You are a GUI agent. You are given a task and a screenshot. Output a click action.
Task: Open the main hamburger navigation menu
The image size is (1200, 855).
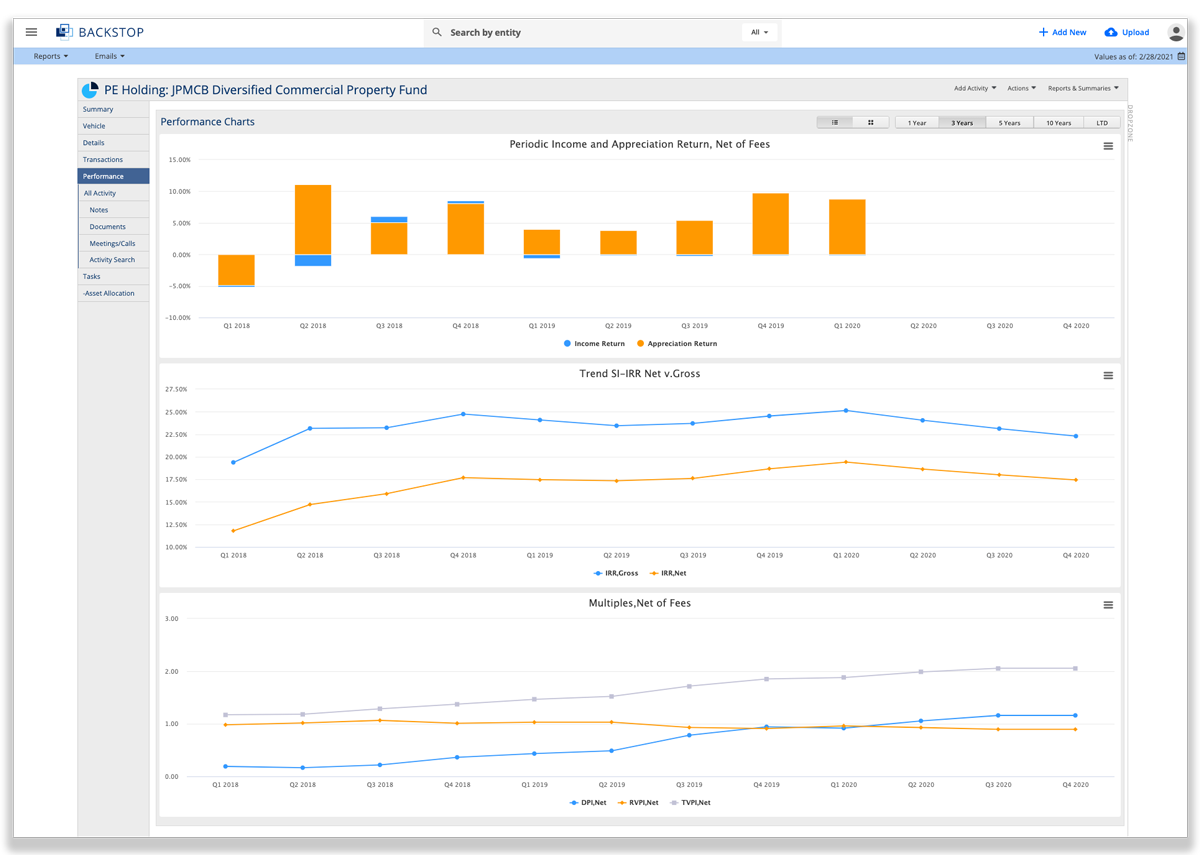click(31, 32)
